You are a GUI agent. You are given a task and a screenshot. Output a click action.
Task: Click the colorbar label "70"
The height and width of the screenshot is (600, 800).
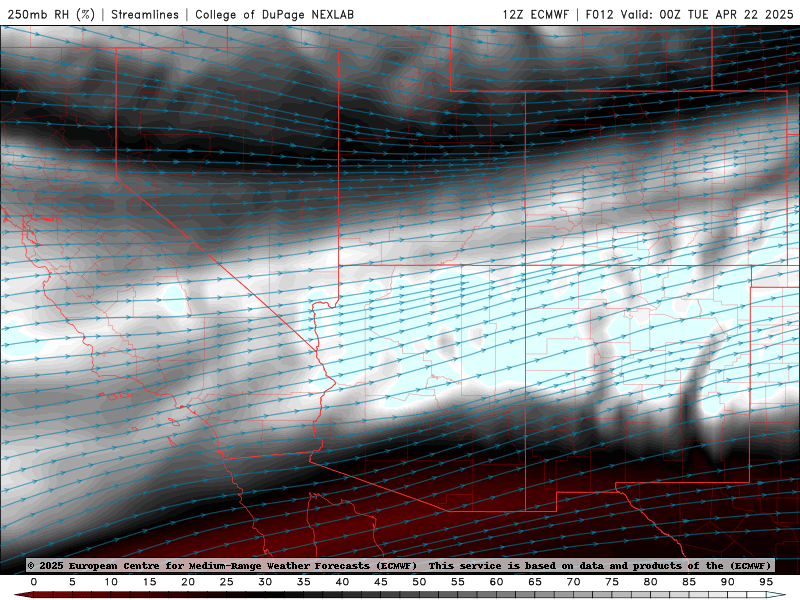tap(573, 582)
